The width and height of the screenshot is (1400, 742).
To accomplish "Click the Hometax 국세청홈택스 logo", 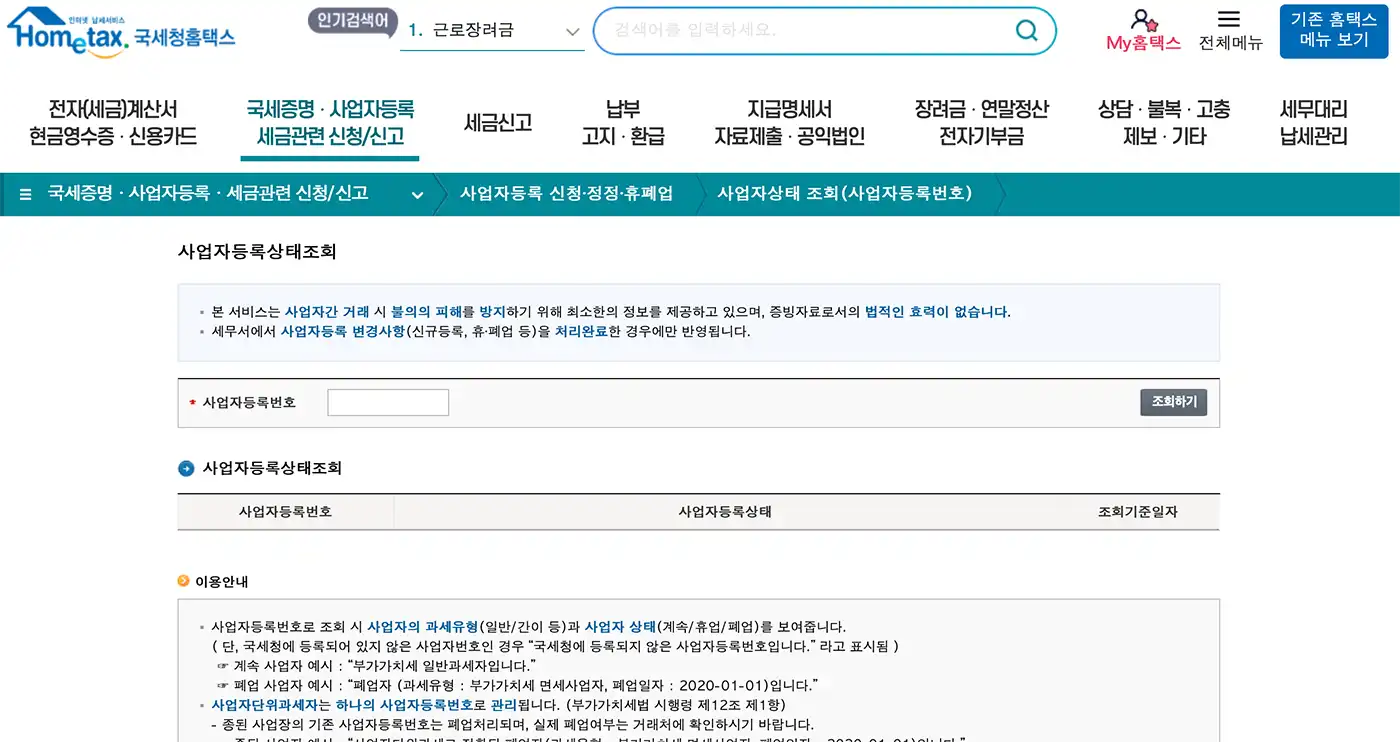I will pos(121,33).
